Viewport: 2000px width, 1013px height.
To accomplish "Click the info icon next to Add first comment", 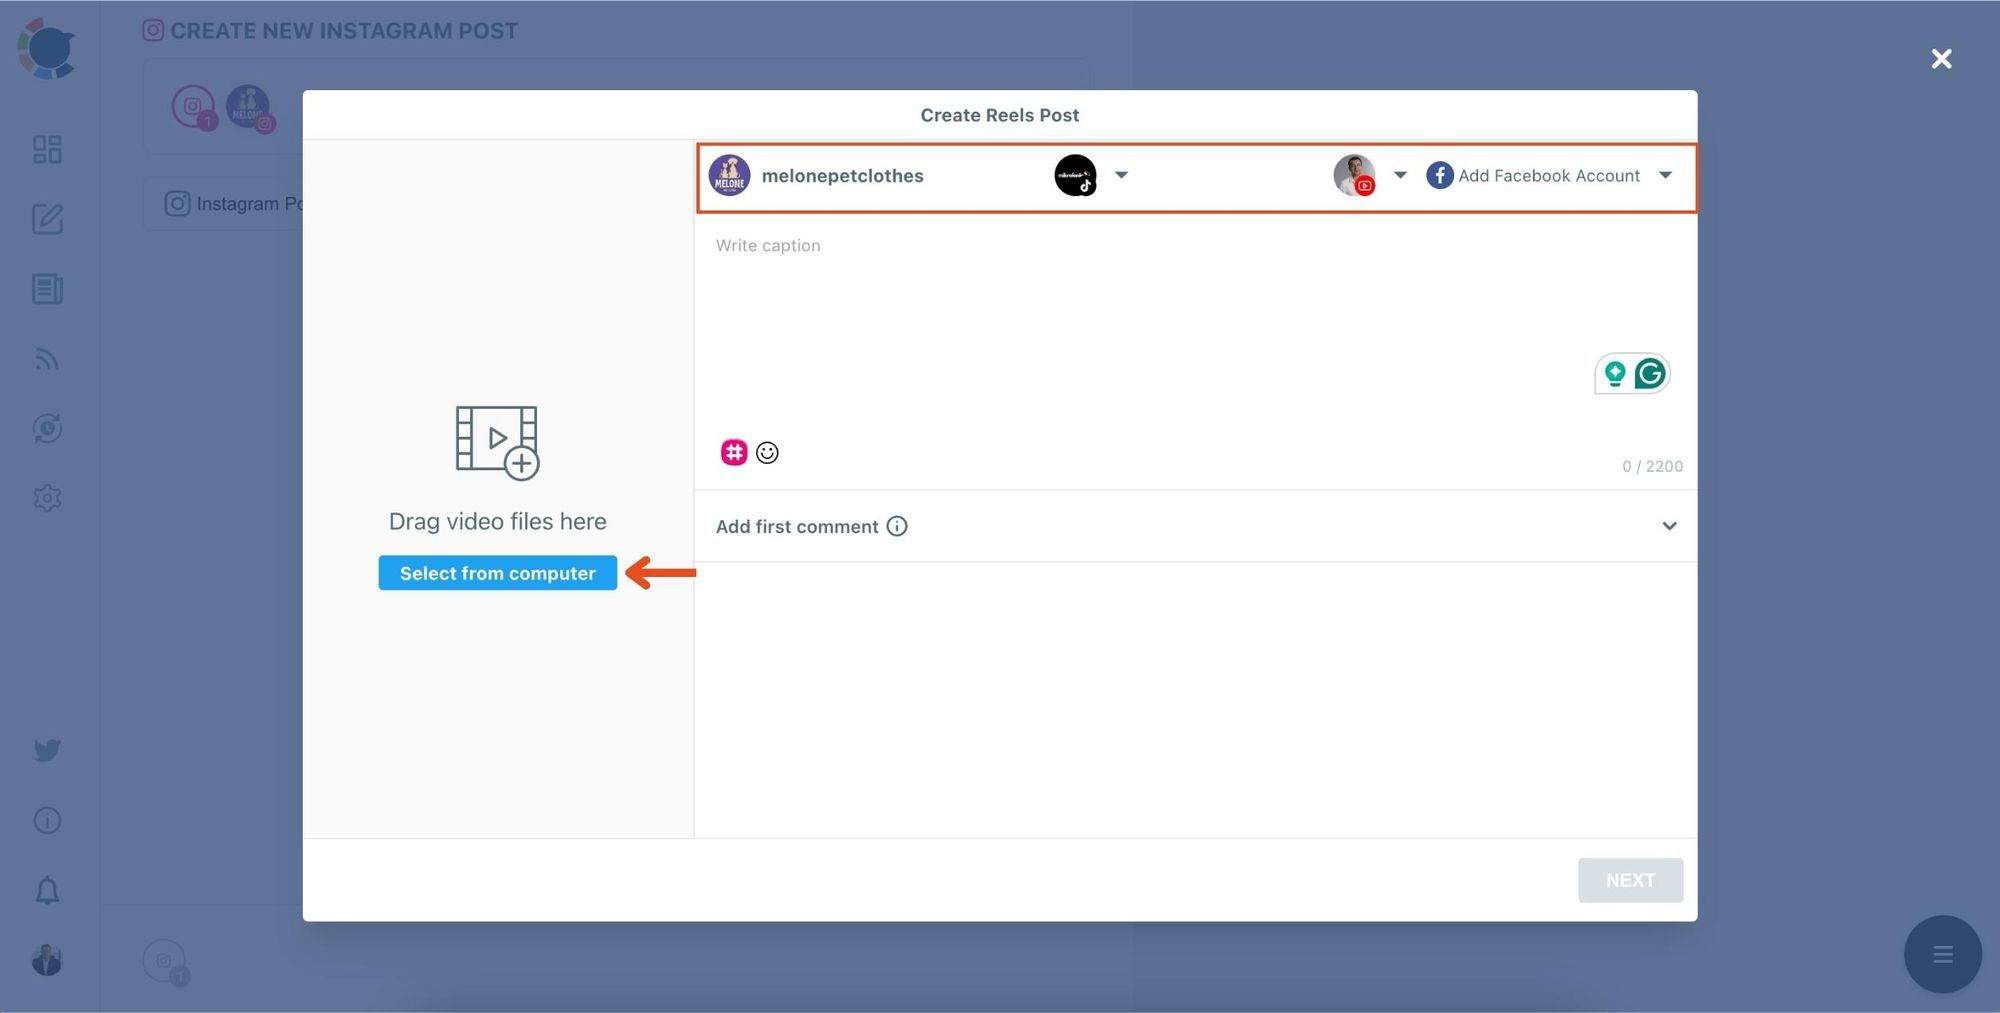I will pos(897,526).
